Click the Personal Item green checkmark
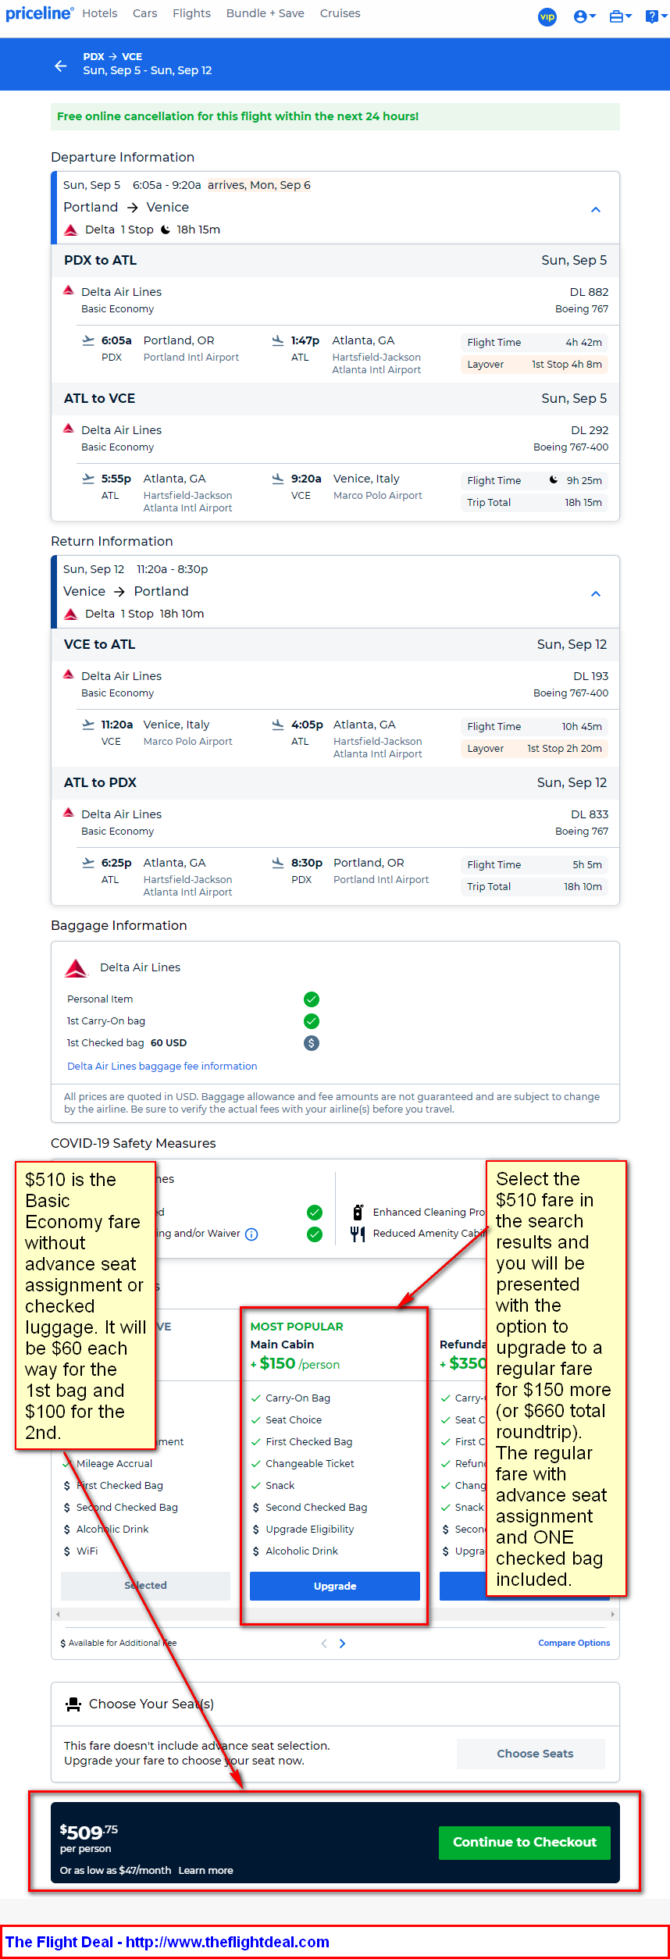Screen dimensions: 670x1959 click(x=311, y=999)
